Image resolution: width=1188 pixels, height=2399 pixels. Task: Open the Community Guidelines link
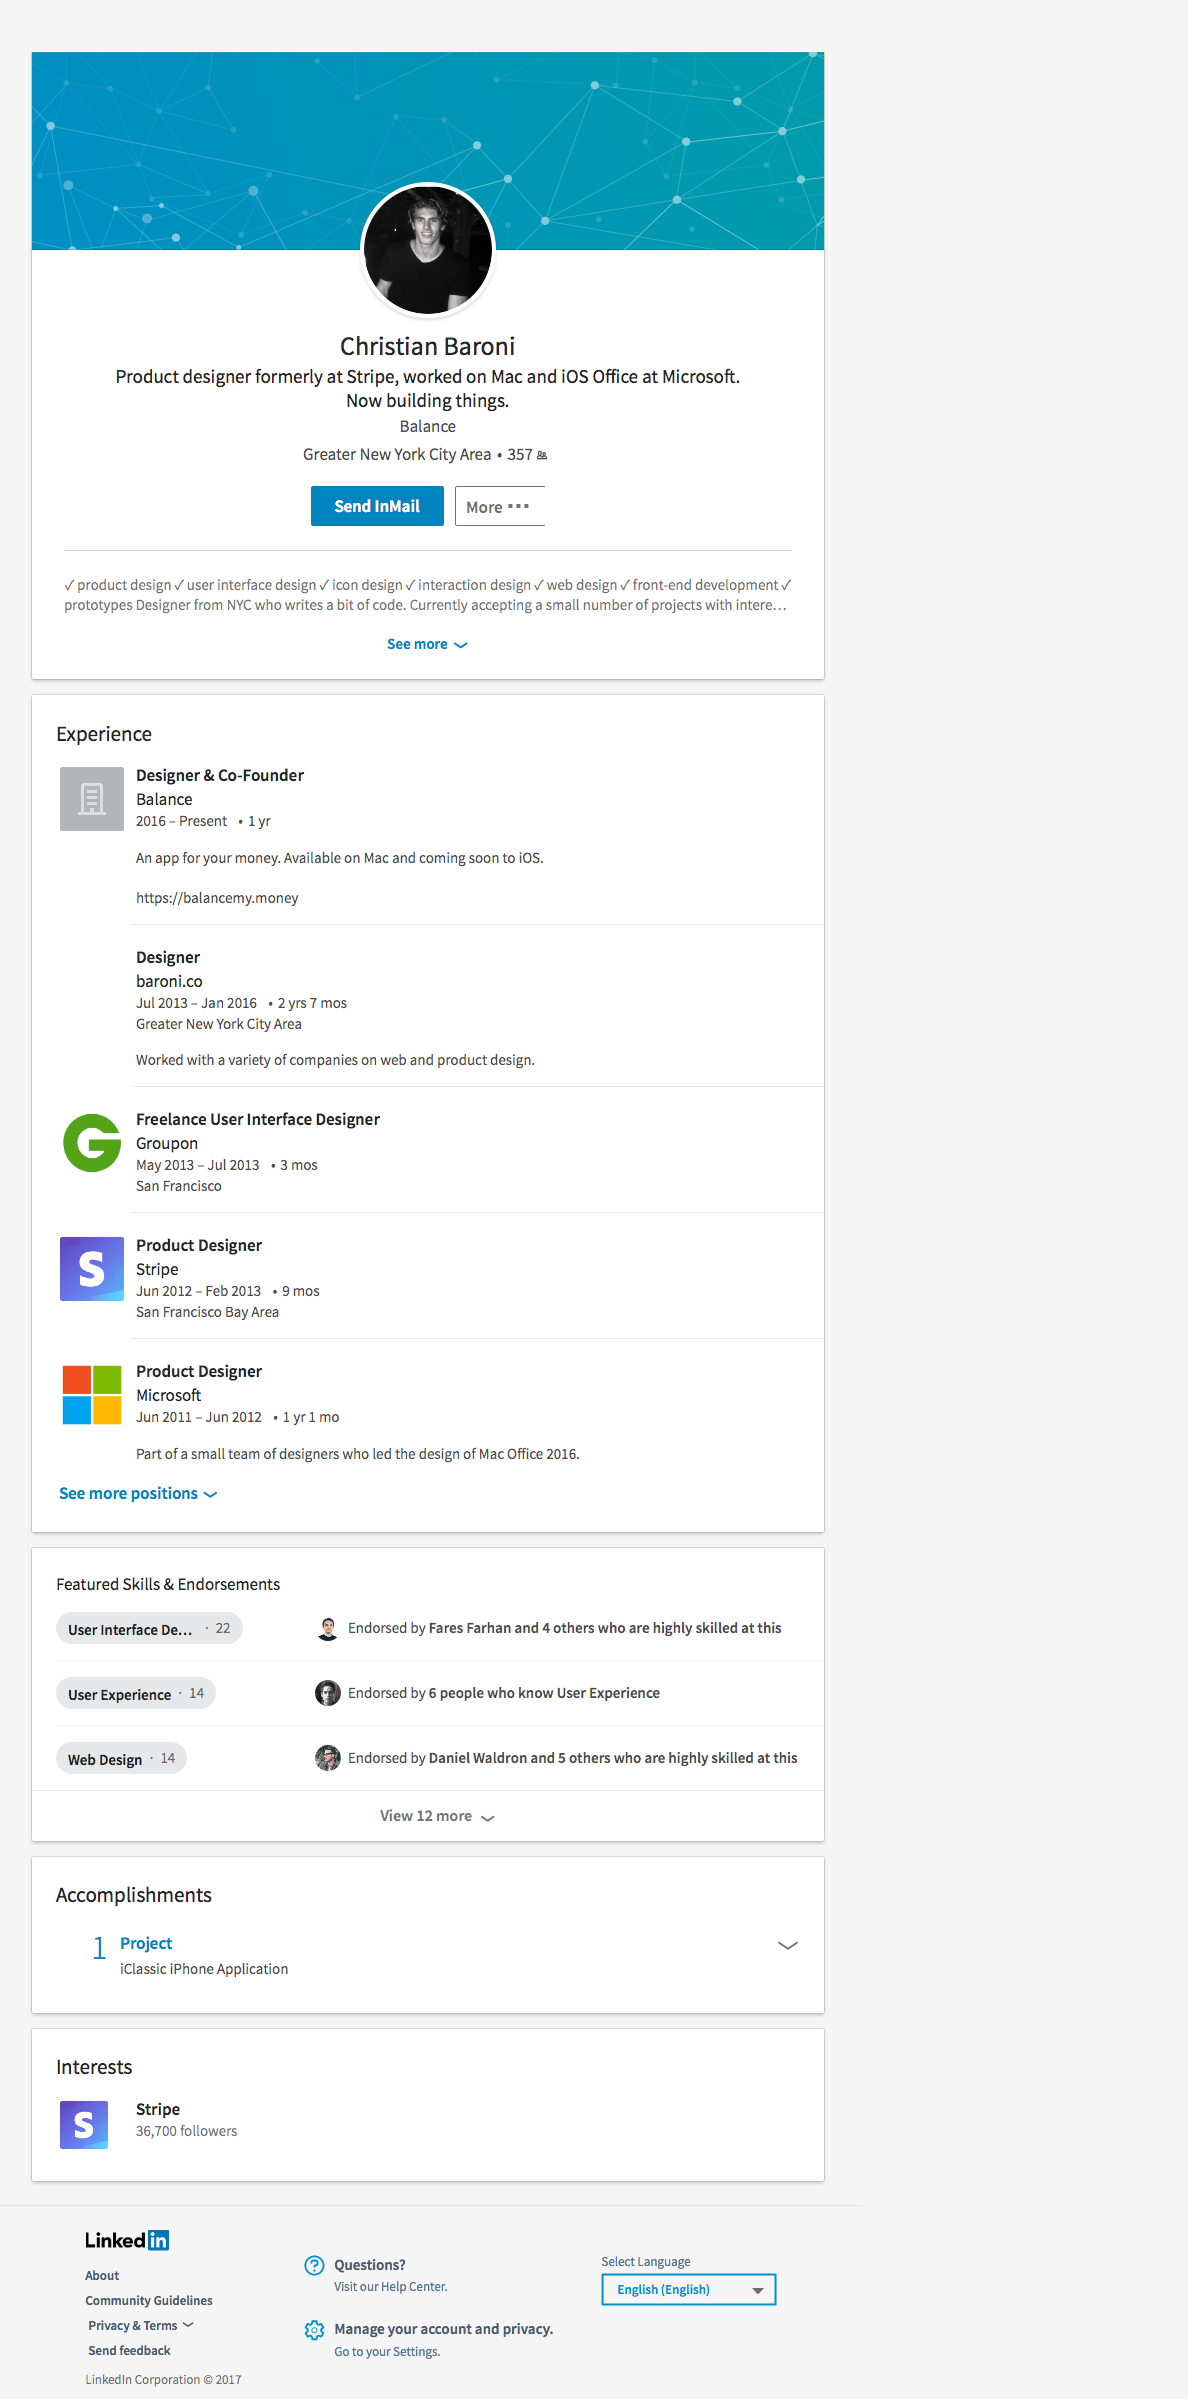(149, 2300)
